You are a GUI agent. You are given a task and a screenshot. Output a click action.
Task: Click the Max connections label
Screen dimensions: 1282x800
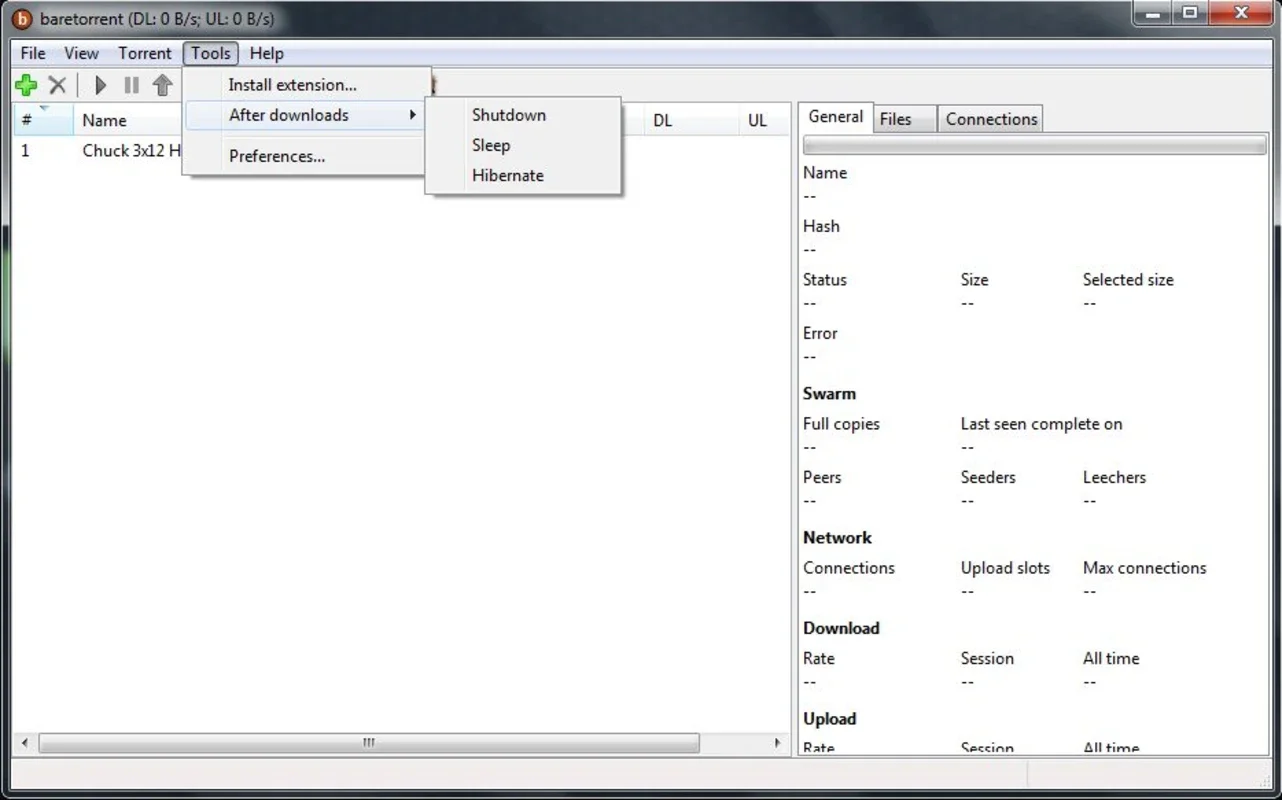1144,568
